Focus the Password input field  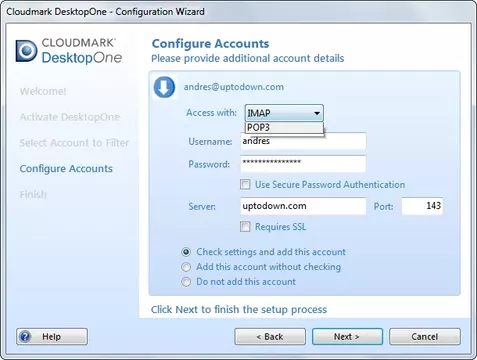[x=303, y=164]
